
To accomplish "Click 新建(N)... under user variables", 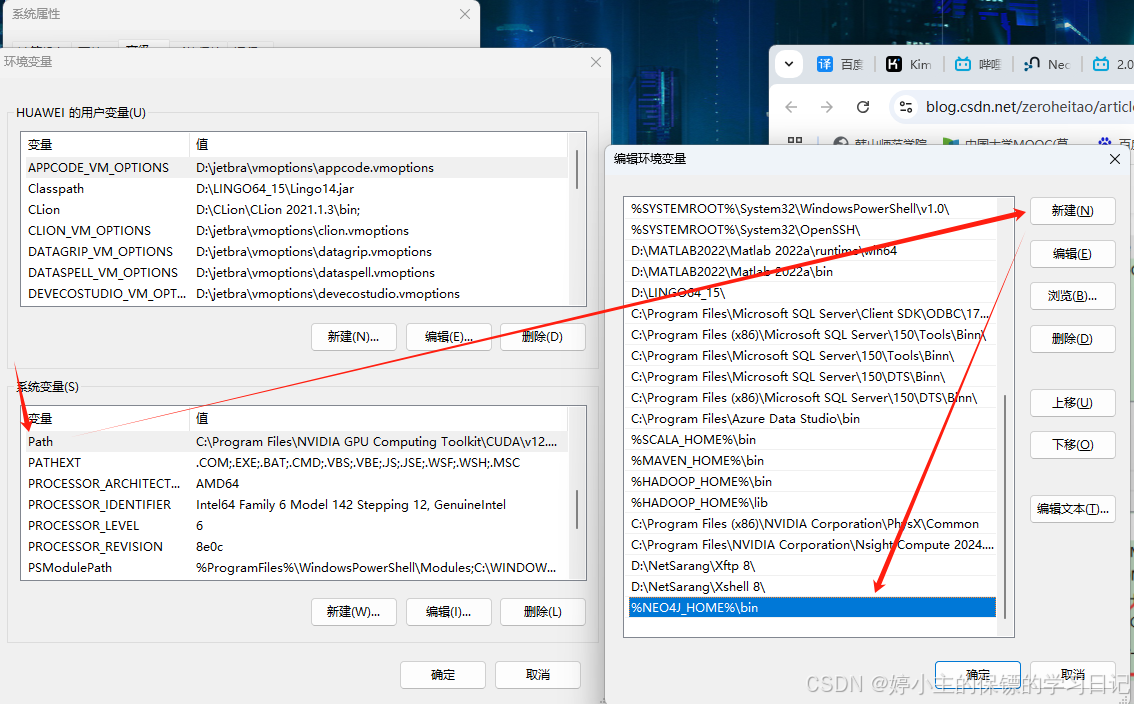I will point(354,336).
